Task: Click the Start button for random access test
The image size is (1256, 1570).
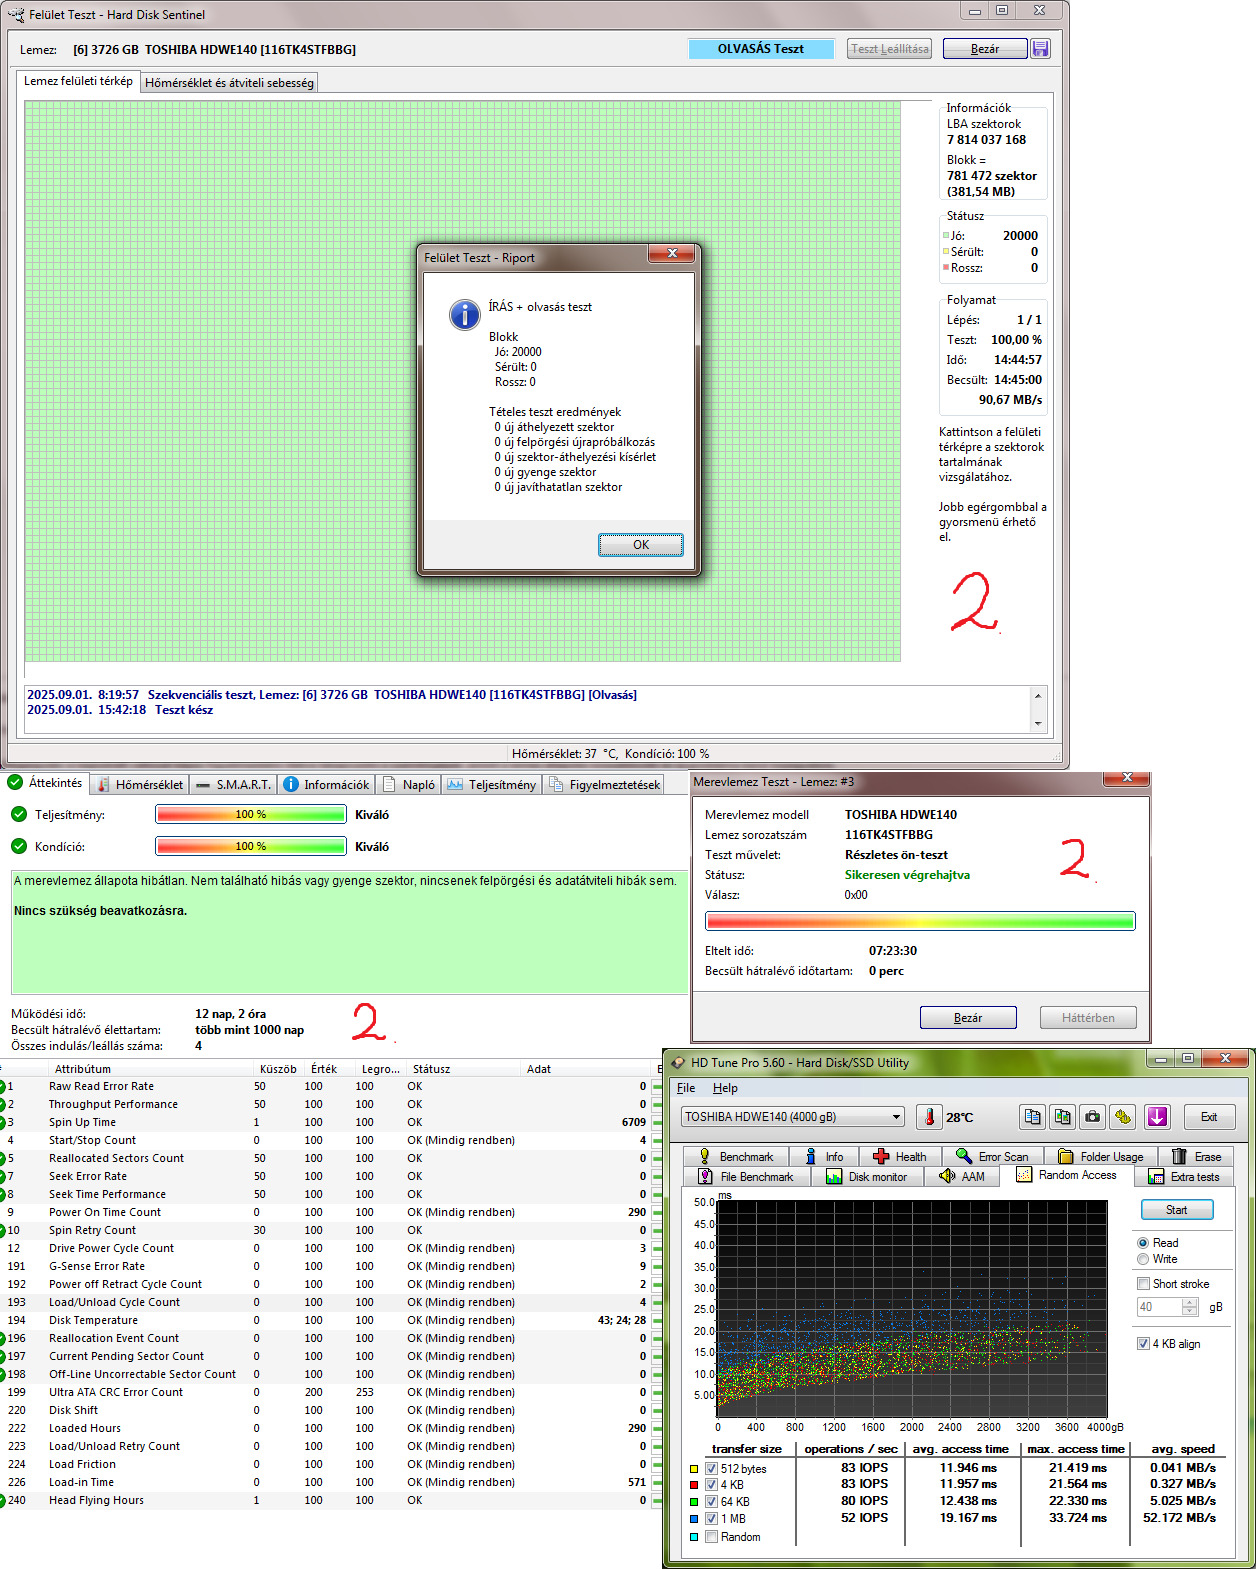Action: click(1177, 1210)
